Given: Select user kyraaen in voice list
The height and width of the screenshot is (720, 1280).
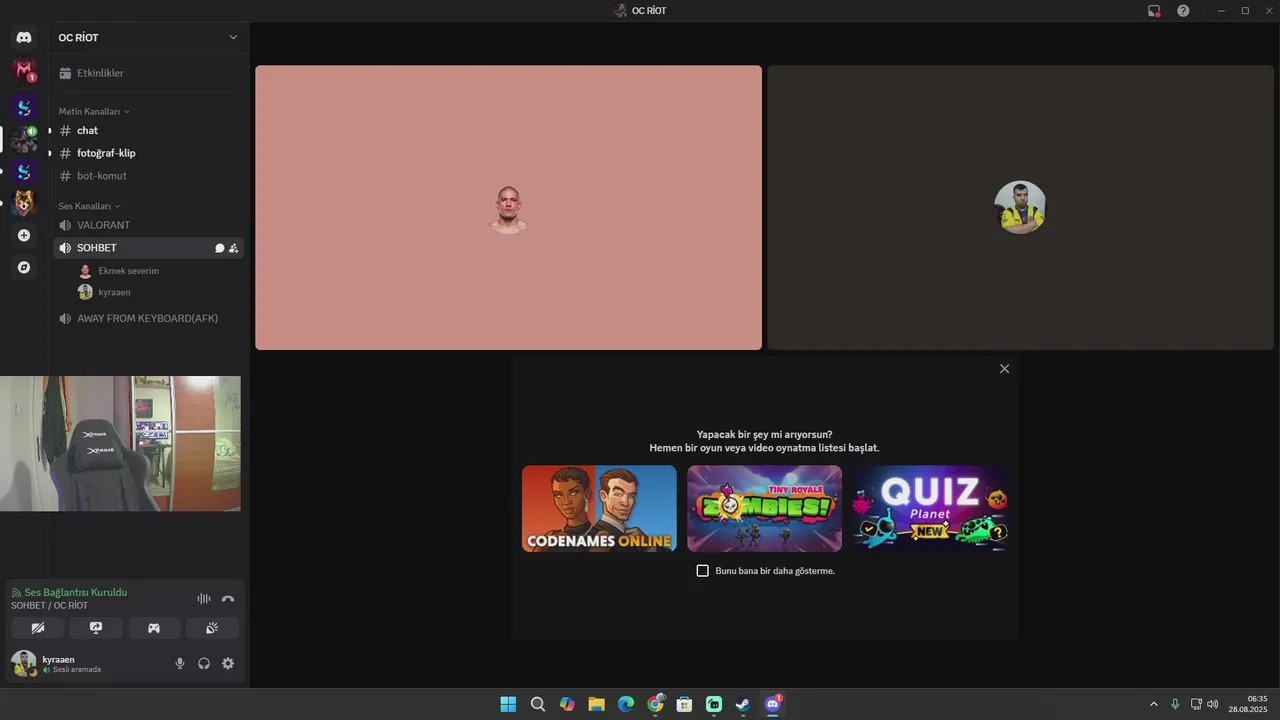Looking at the screenshot, I should coord(158,292).
